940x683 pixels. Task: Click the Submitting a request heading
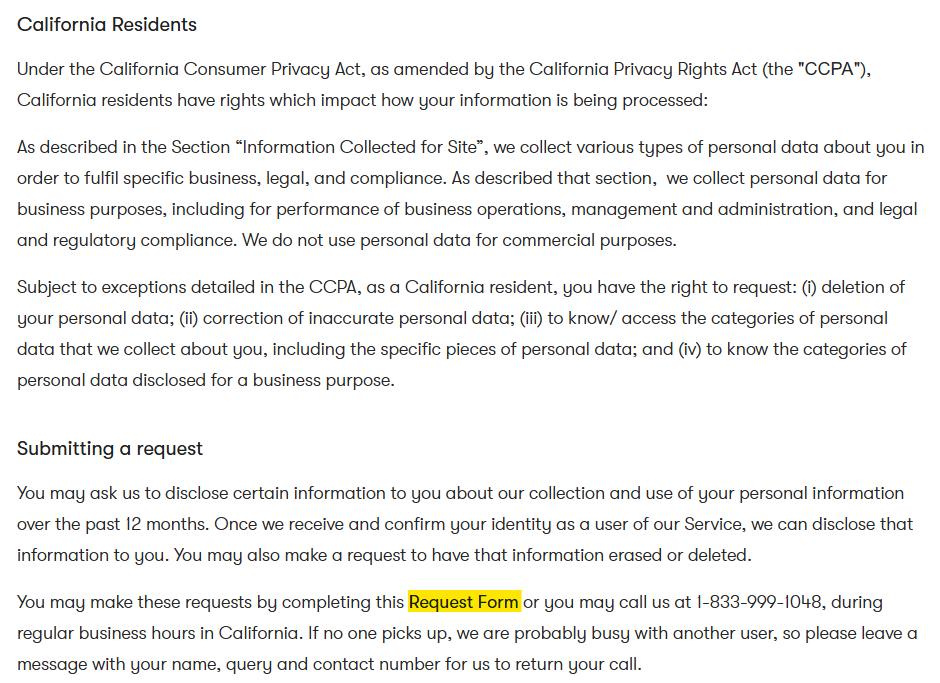[110, 449]
